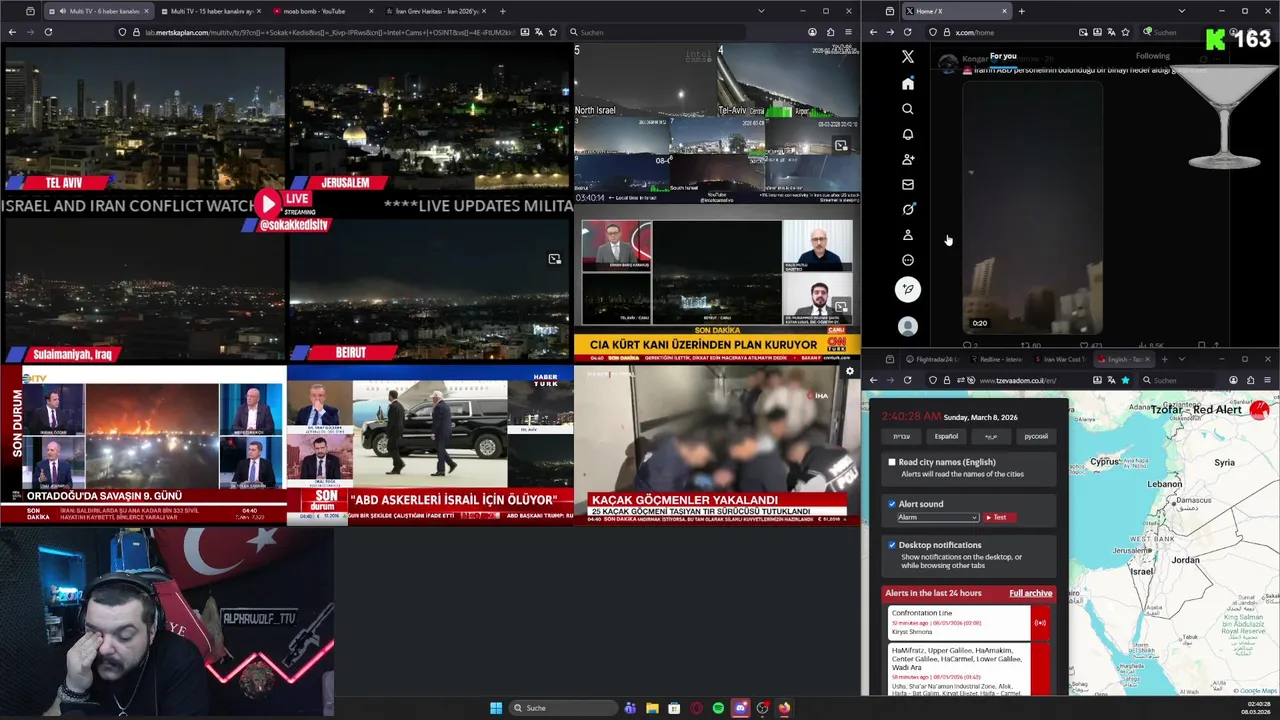
Task: Click the compose post button on X
Action: 908,290
